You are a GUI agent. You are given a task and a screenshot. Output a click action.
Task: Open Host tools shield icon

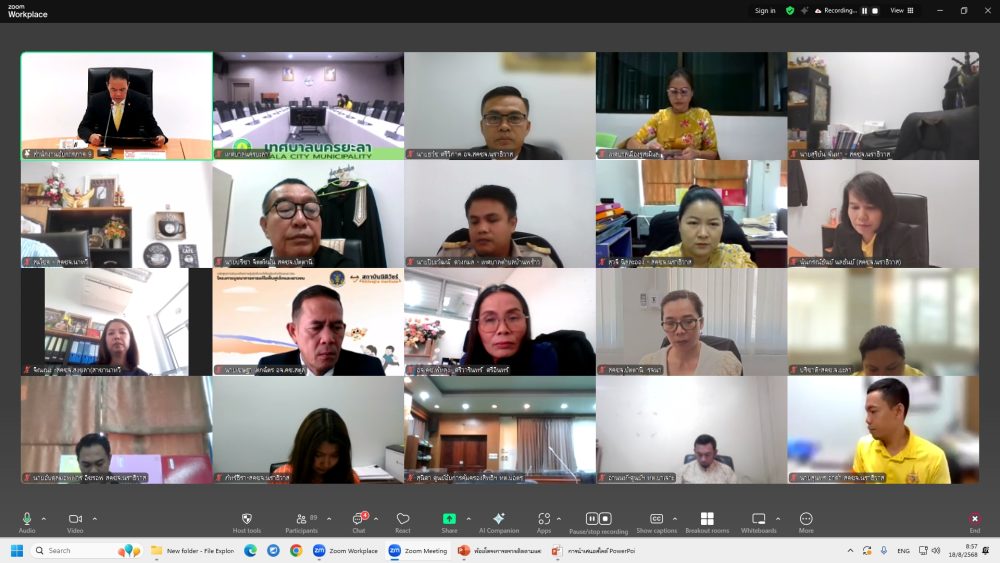click(x=246, y=519)
